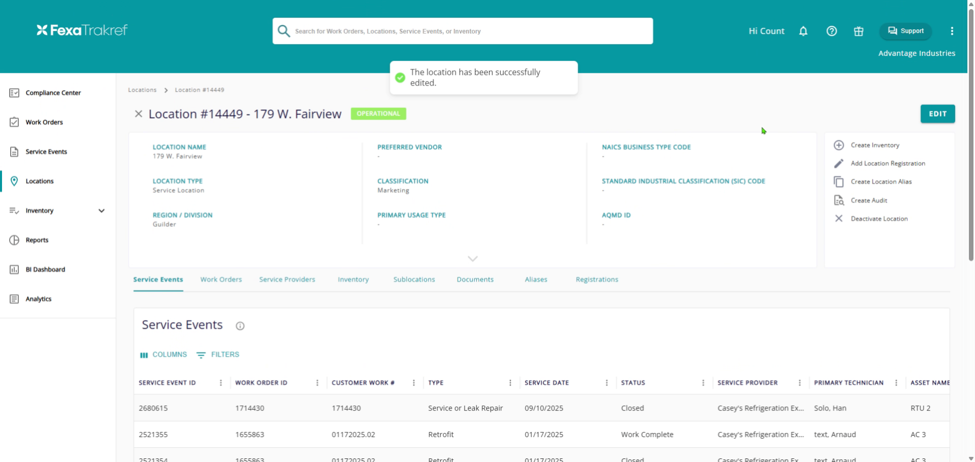975x462 pixels.
Task: Click the RTU 2 asset name cell
Action: pos(920,409)
